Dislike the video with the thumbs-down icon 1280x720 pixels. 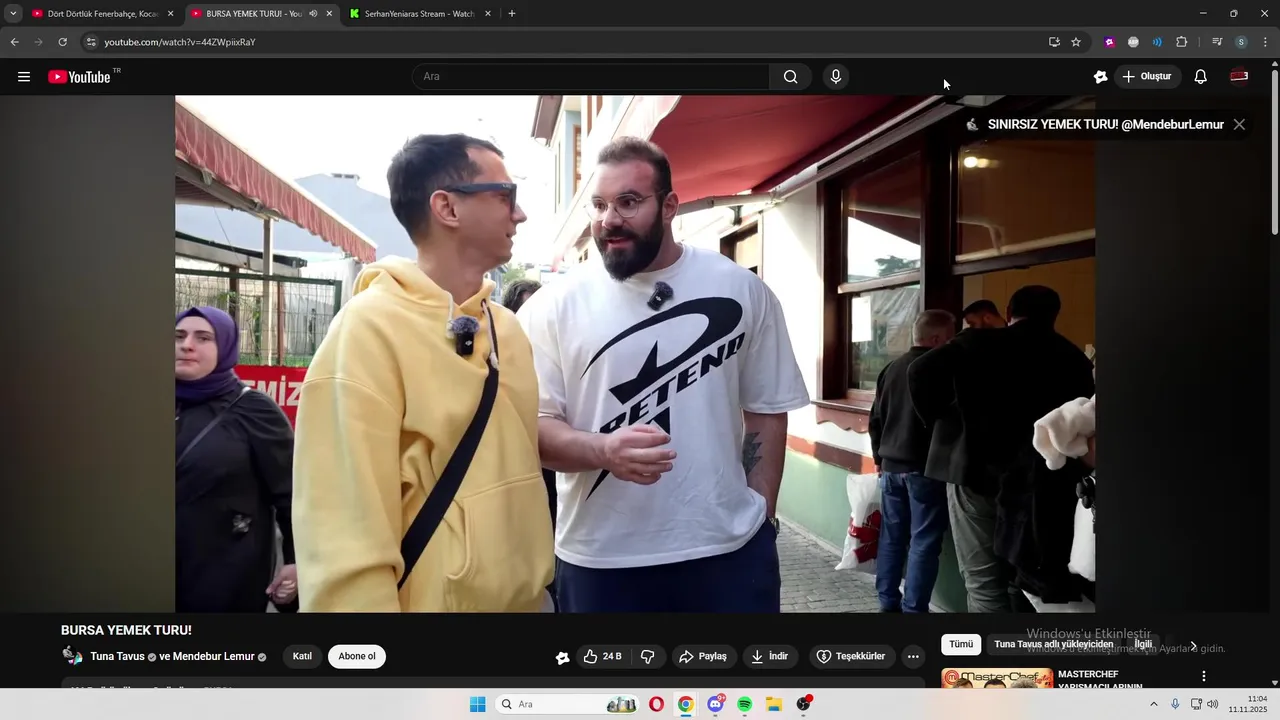[x=647, y=657]
